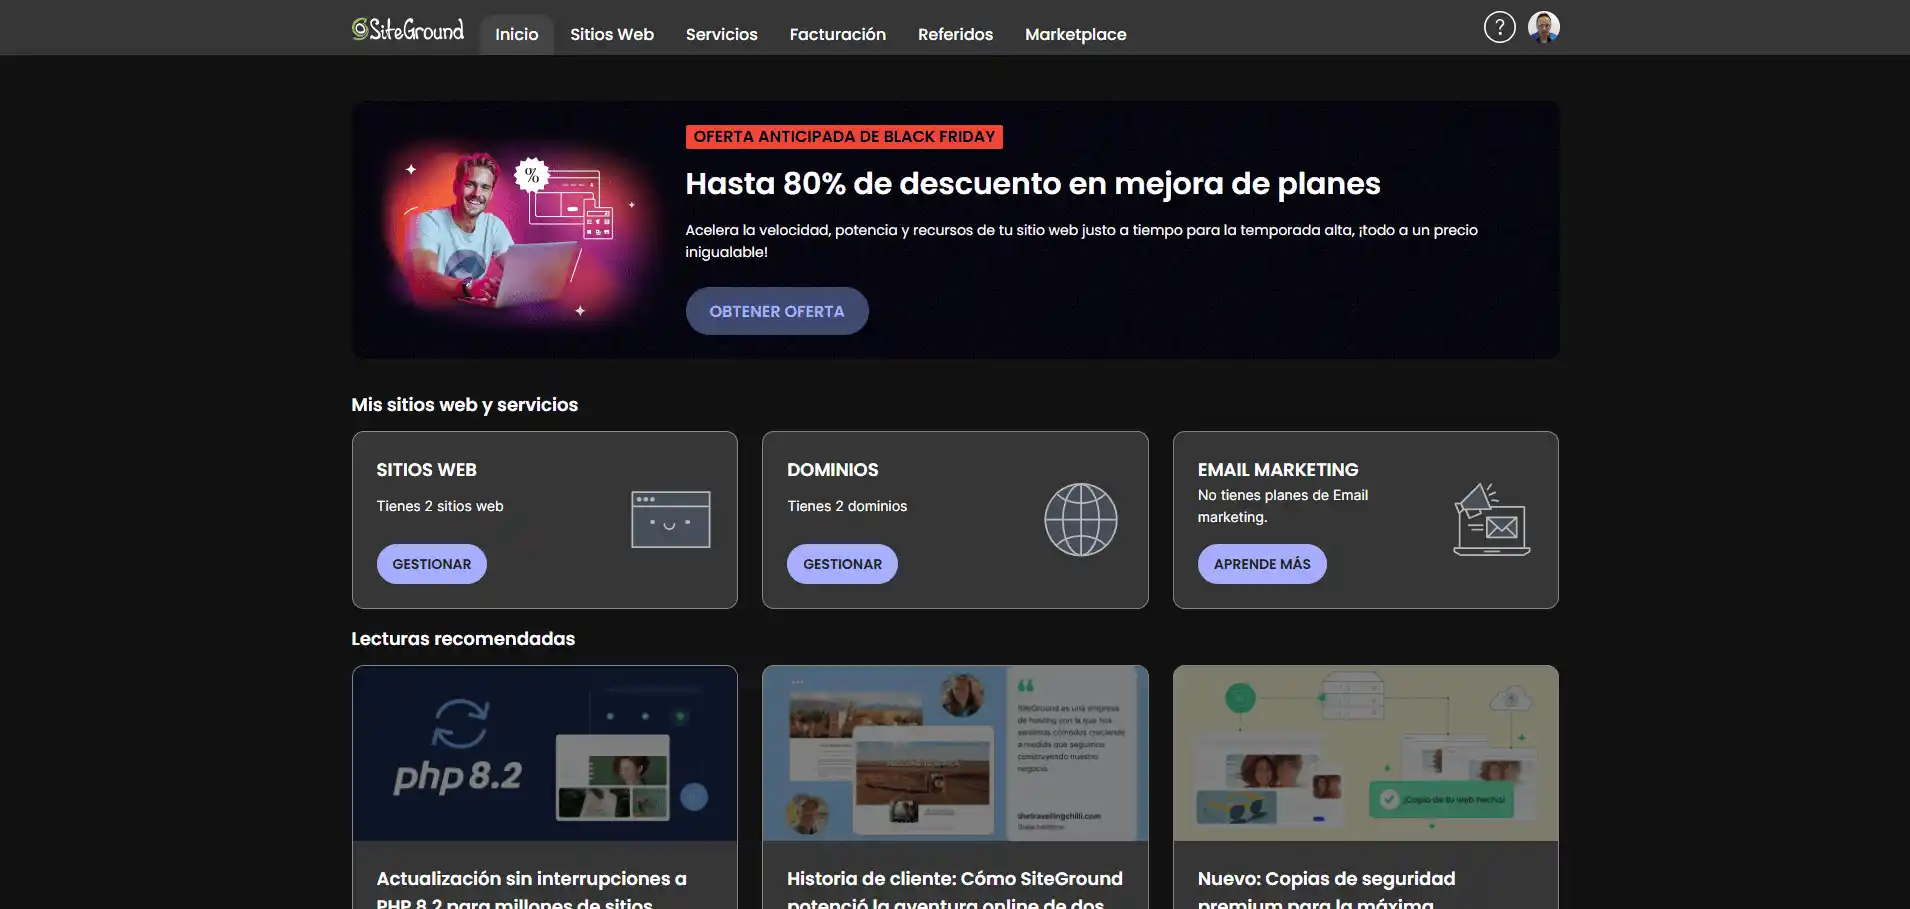Open the help question mark icon
Screen dimensions: 1910x909
(x=1499, y=27)
